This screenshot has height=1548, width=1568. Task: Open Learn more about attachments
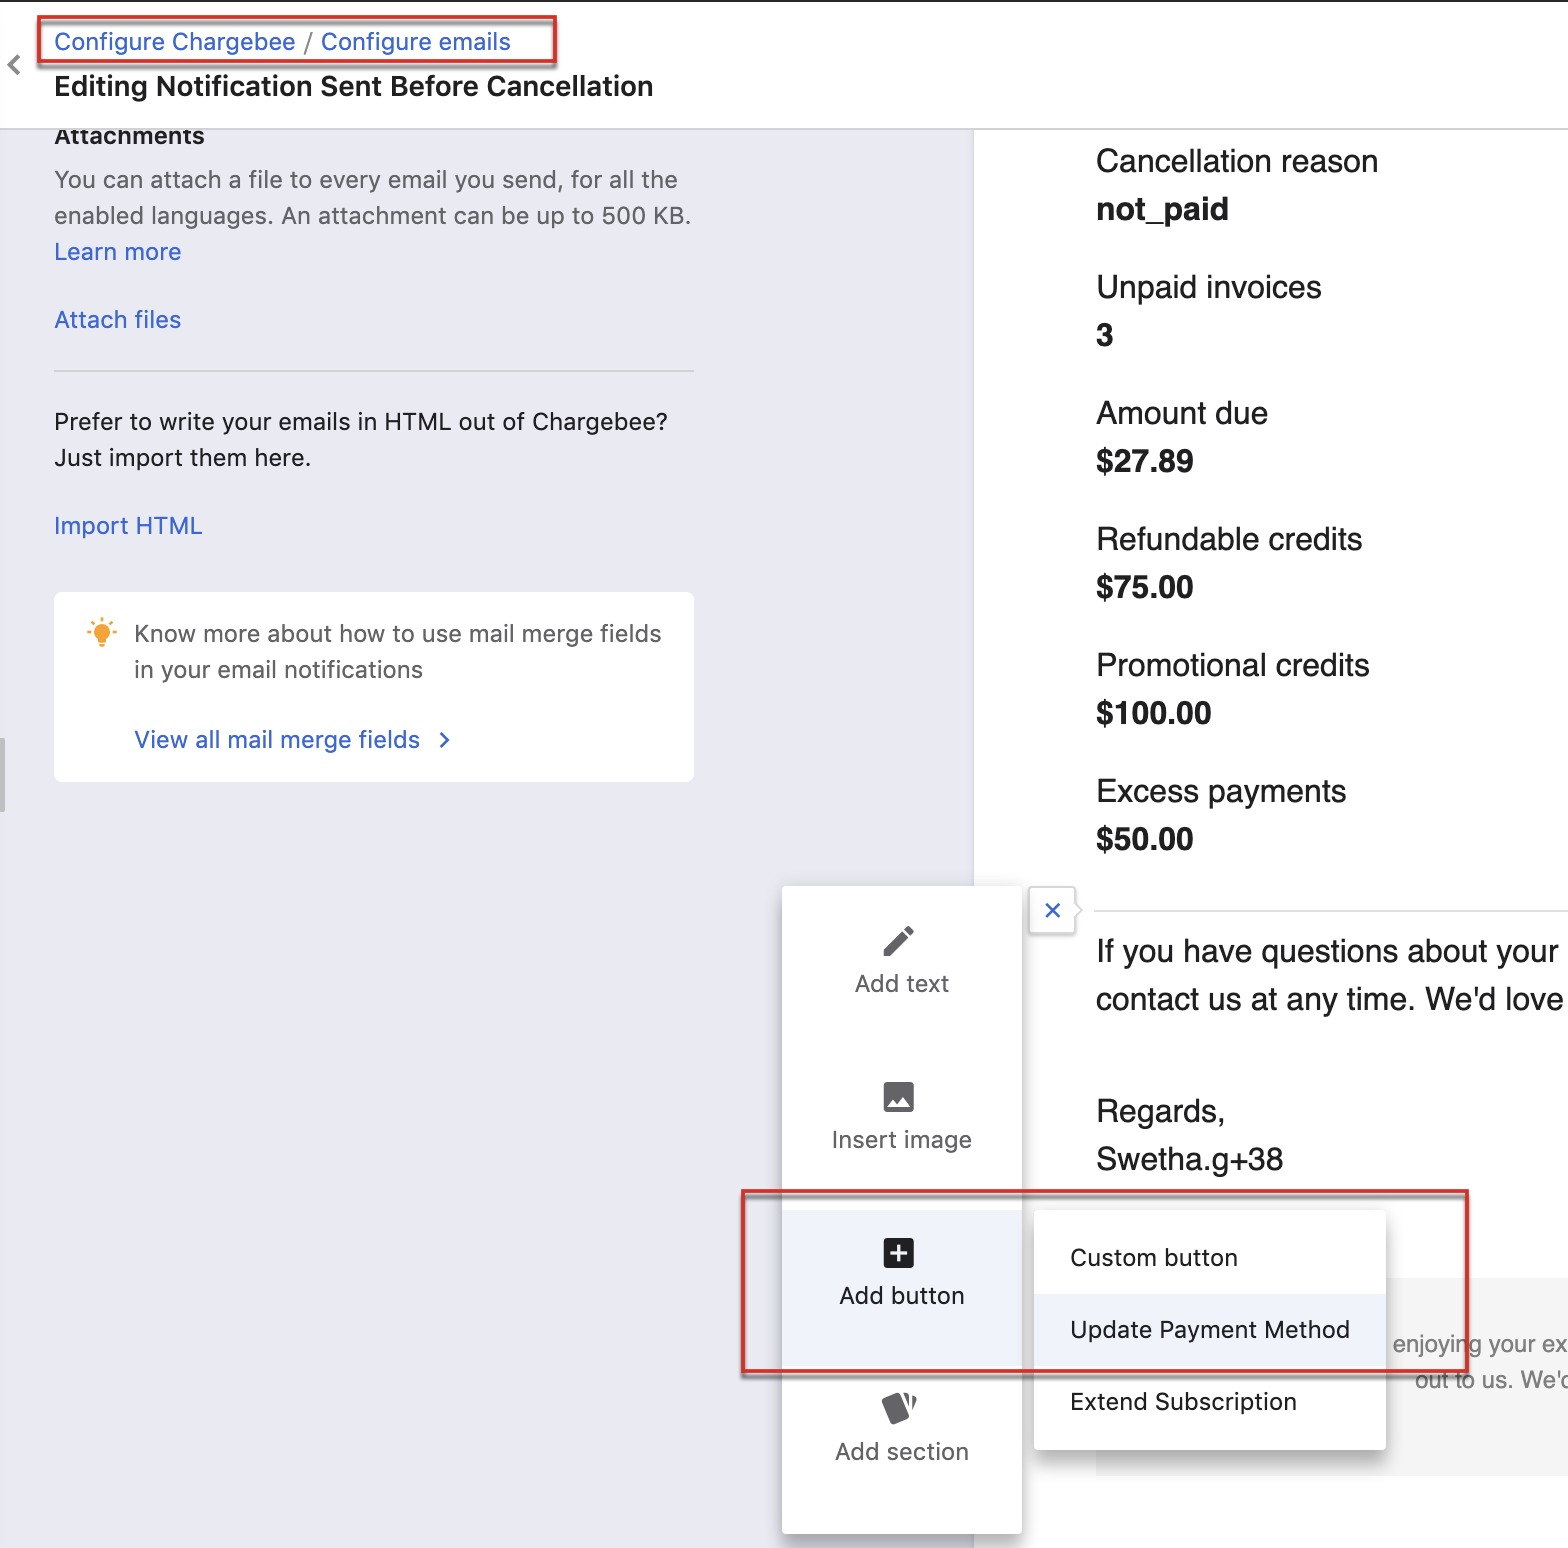pos(118,252)
